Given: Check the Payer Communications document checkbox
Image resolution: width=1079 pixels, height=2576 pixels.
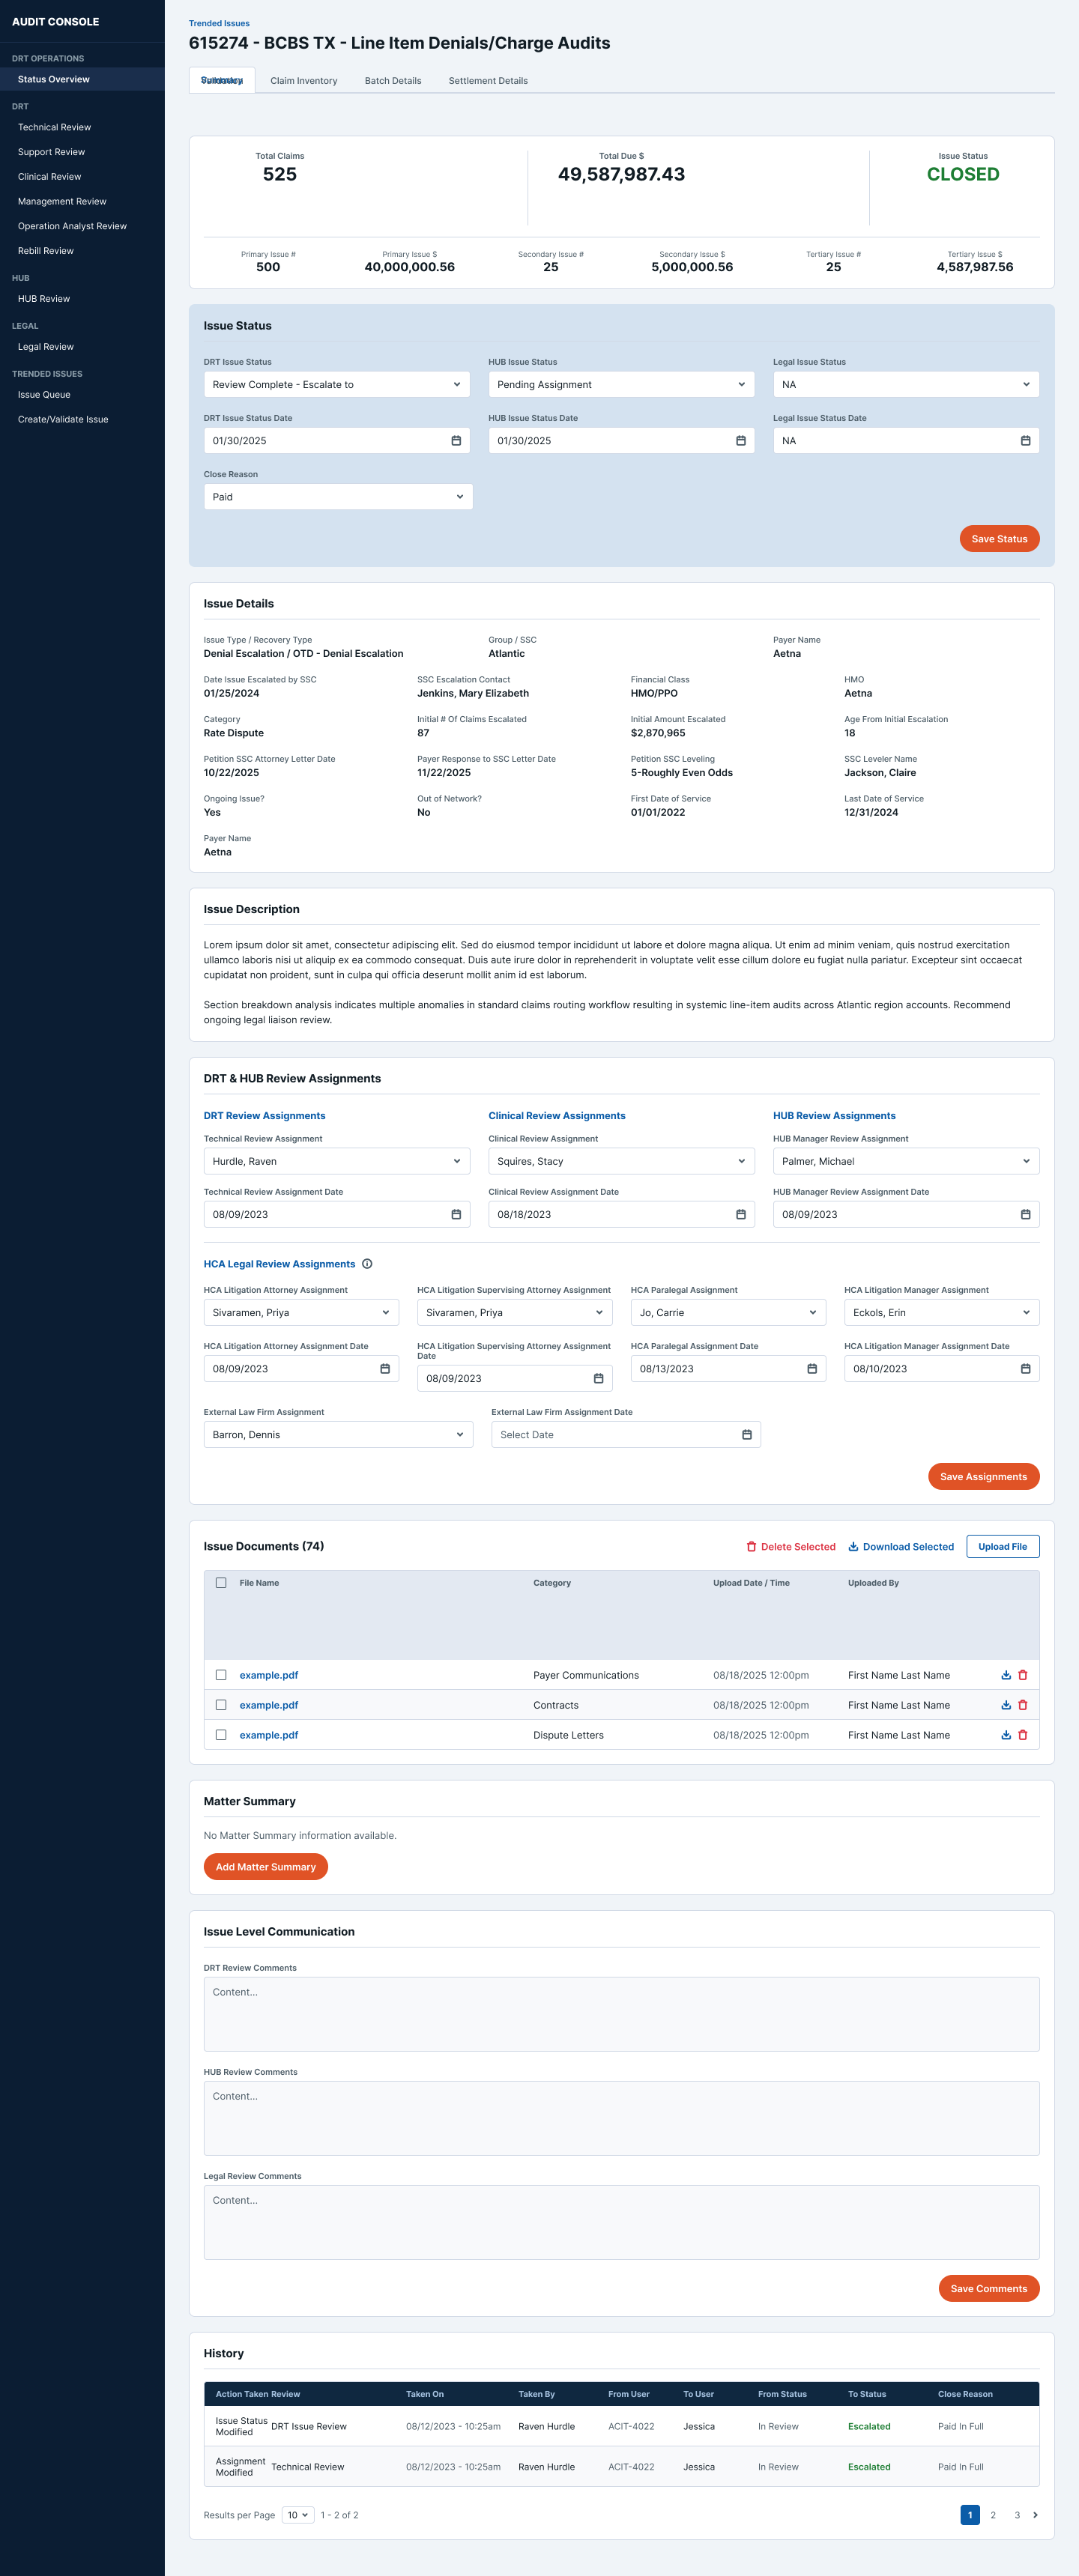Looking at the screenshot, I should coord(221,1675).
